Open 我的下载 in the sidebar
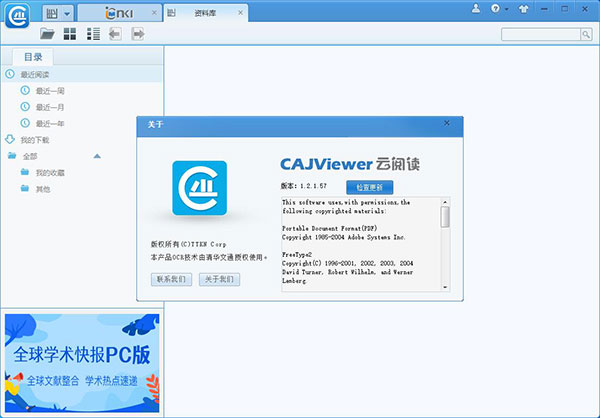600x418 pixels. 35,140
